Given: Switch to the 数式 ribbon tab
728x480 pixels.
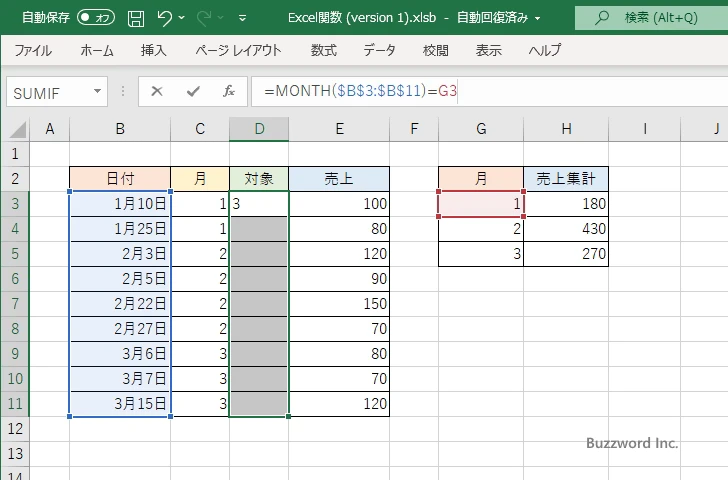Looking at the screenshot, I should (x=323, y=50).
